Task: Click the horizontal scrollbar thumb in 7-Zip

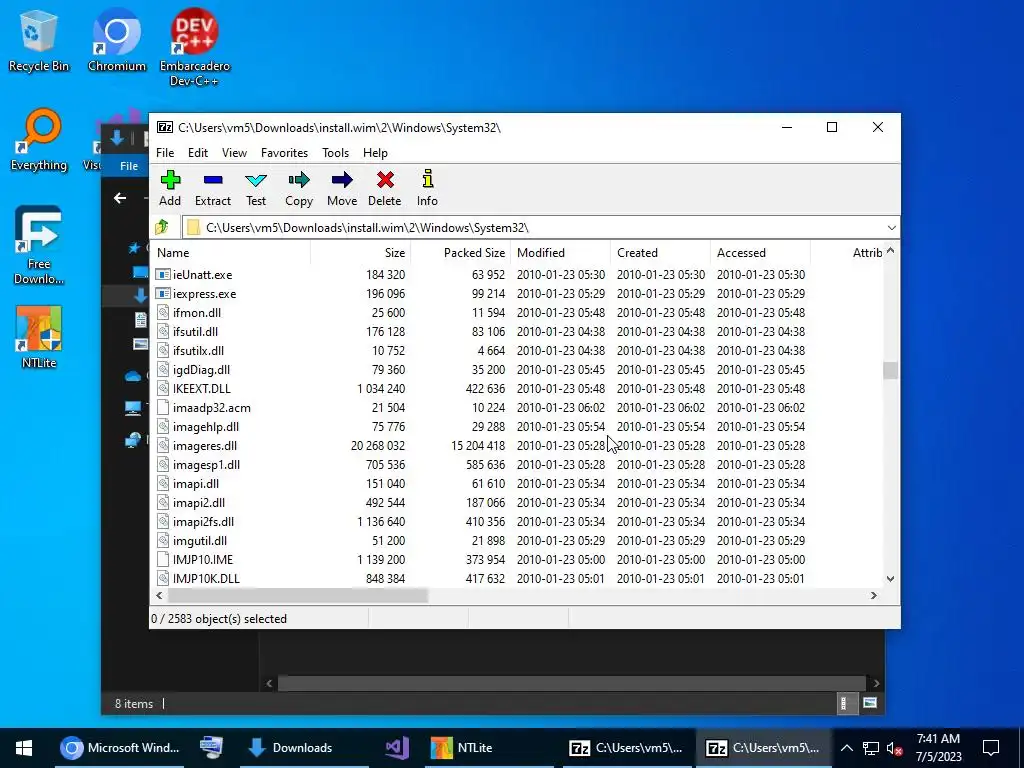Action: pyautogui.click(x=298, y=596)
